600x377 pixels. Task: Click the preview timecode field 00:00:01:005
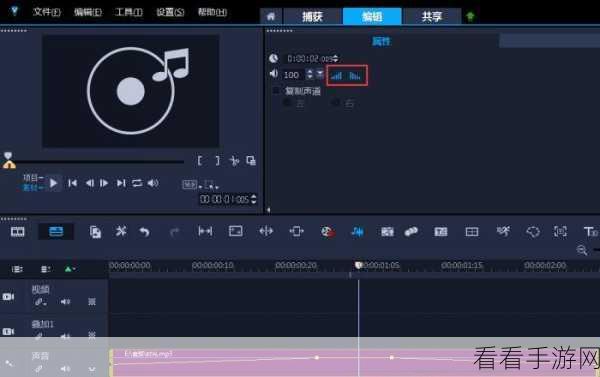[x=225, y=199]
